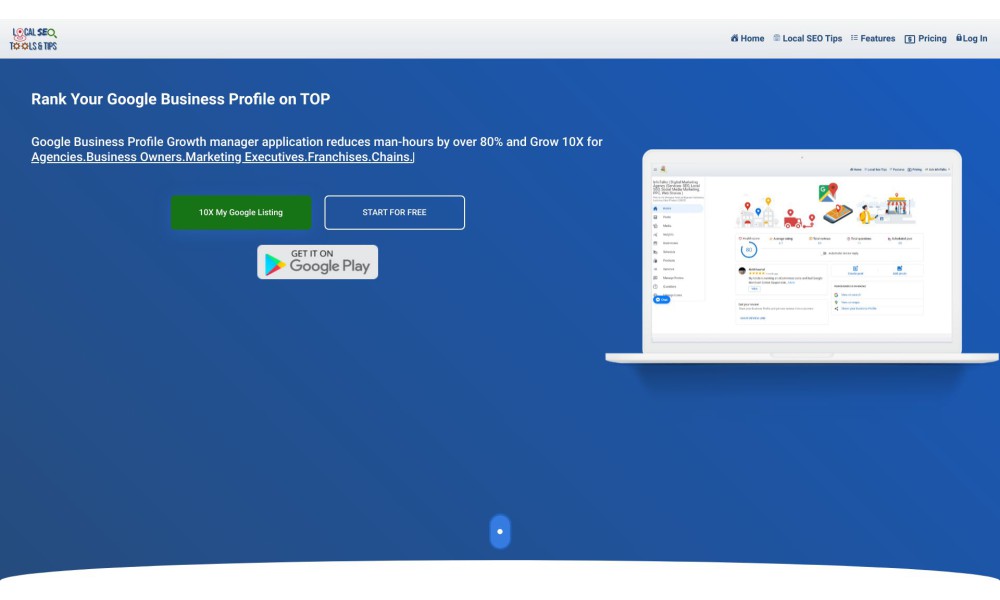
Task: Click the Google Play triangle logo
Action: pyautogui.click(x=274, y=264)
